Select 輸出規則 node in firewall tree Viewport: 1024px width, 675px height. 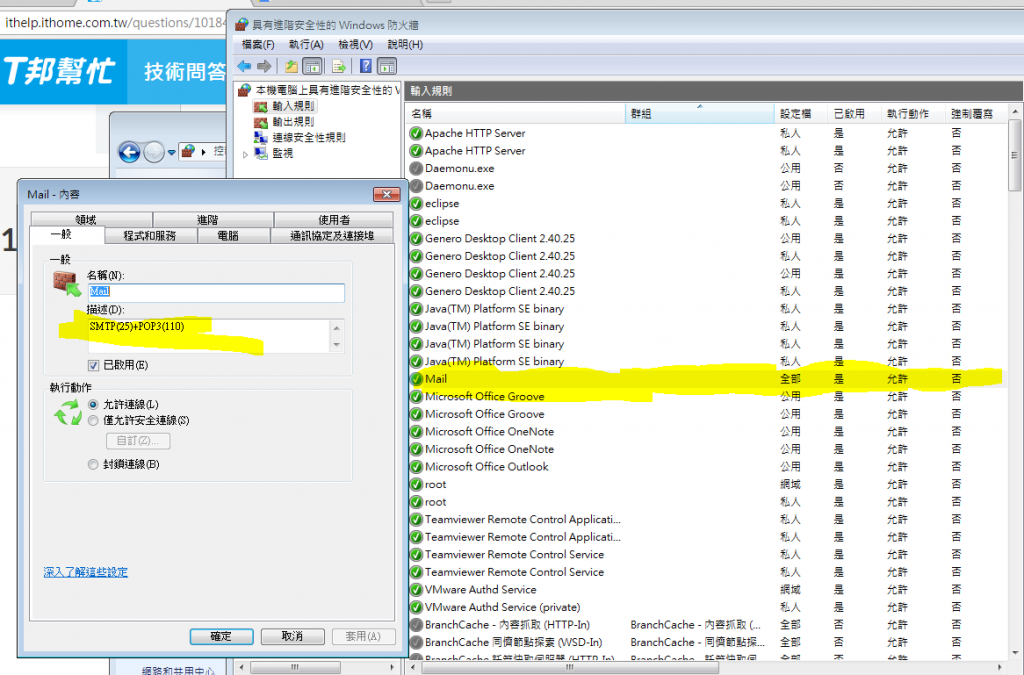click(x=293, y=121)
